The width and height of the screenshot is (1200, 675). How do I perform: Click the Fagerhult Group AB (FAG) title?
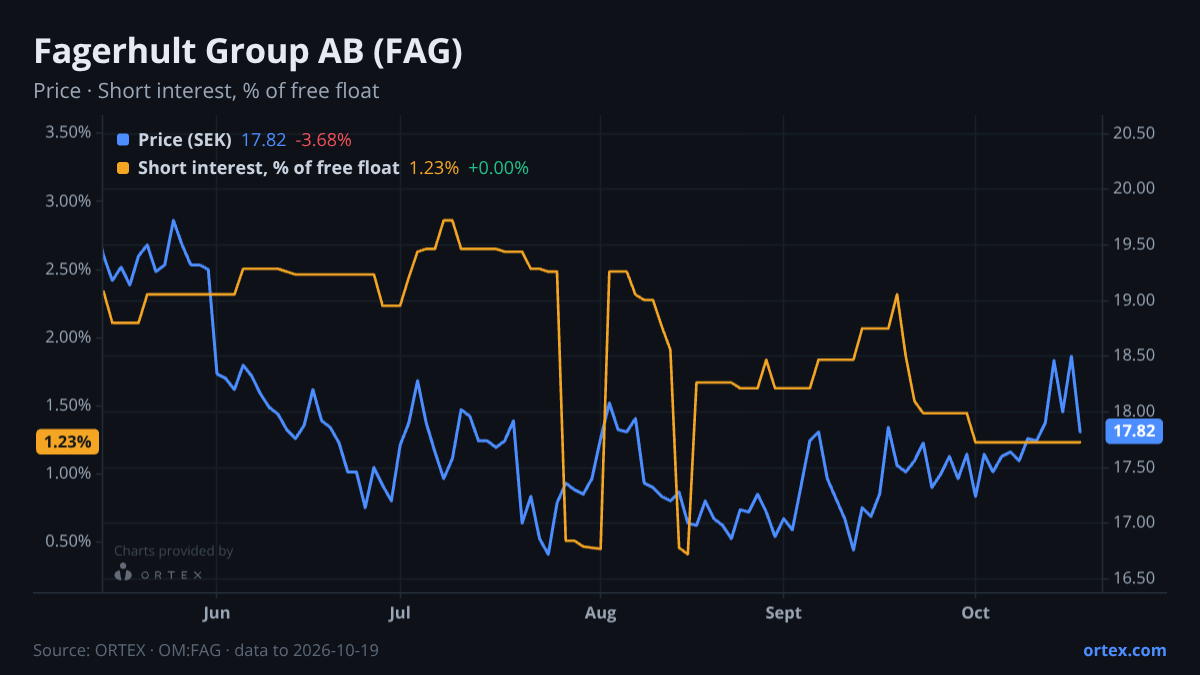point(248,52)
